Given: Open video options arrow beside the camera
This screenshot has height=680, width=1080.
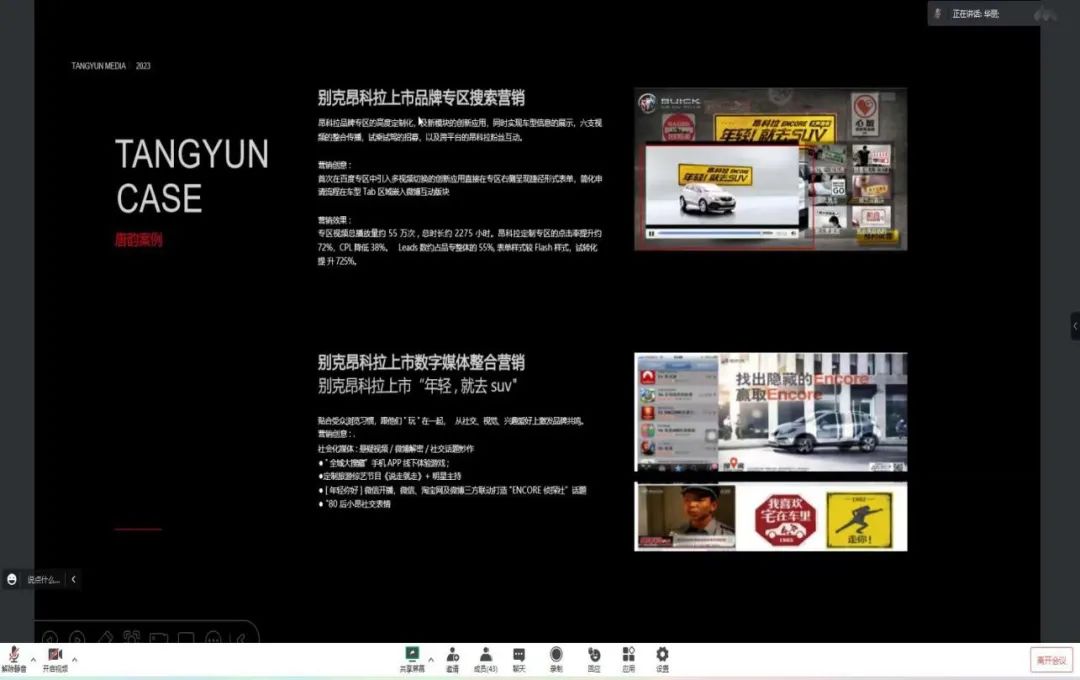Looking at the screenshot, I should (74, 659).
